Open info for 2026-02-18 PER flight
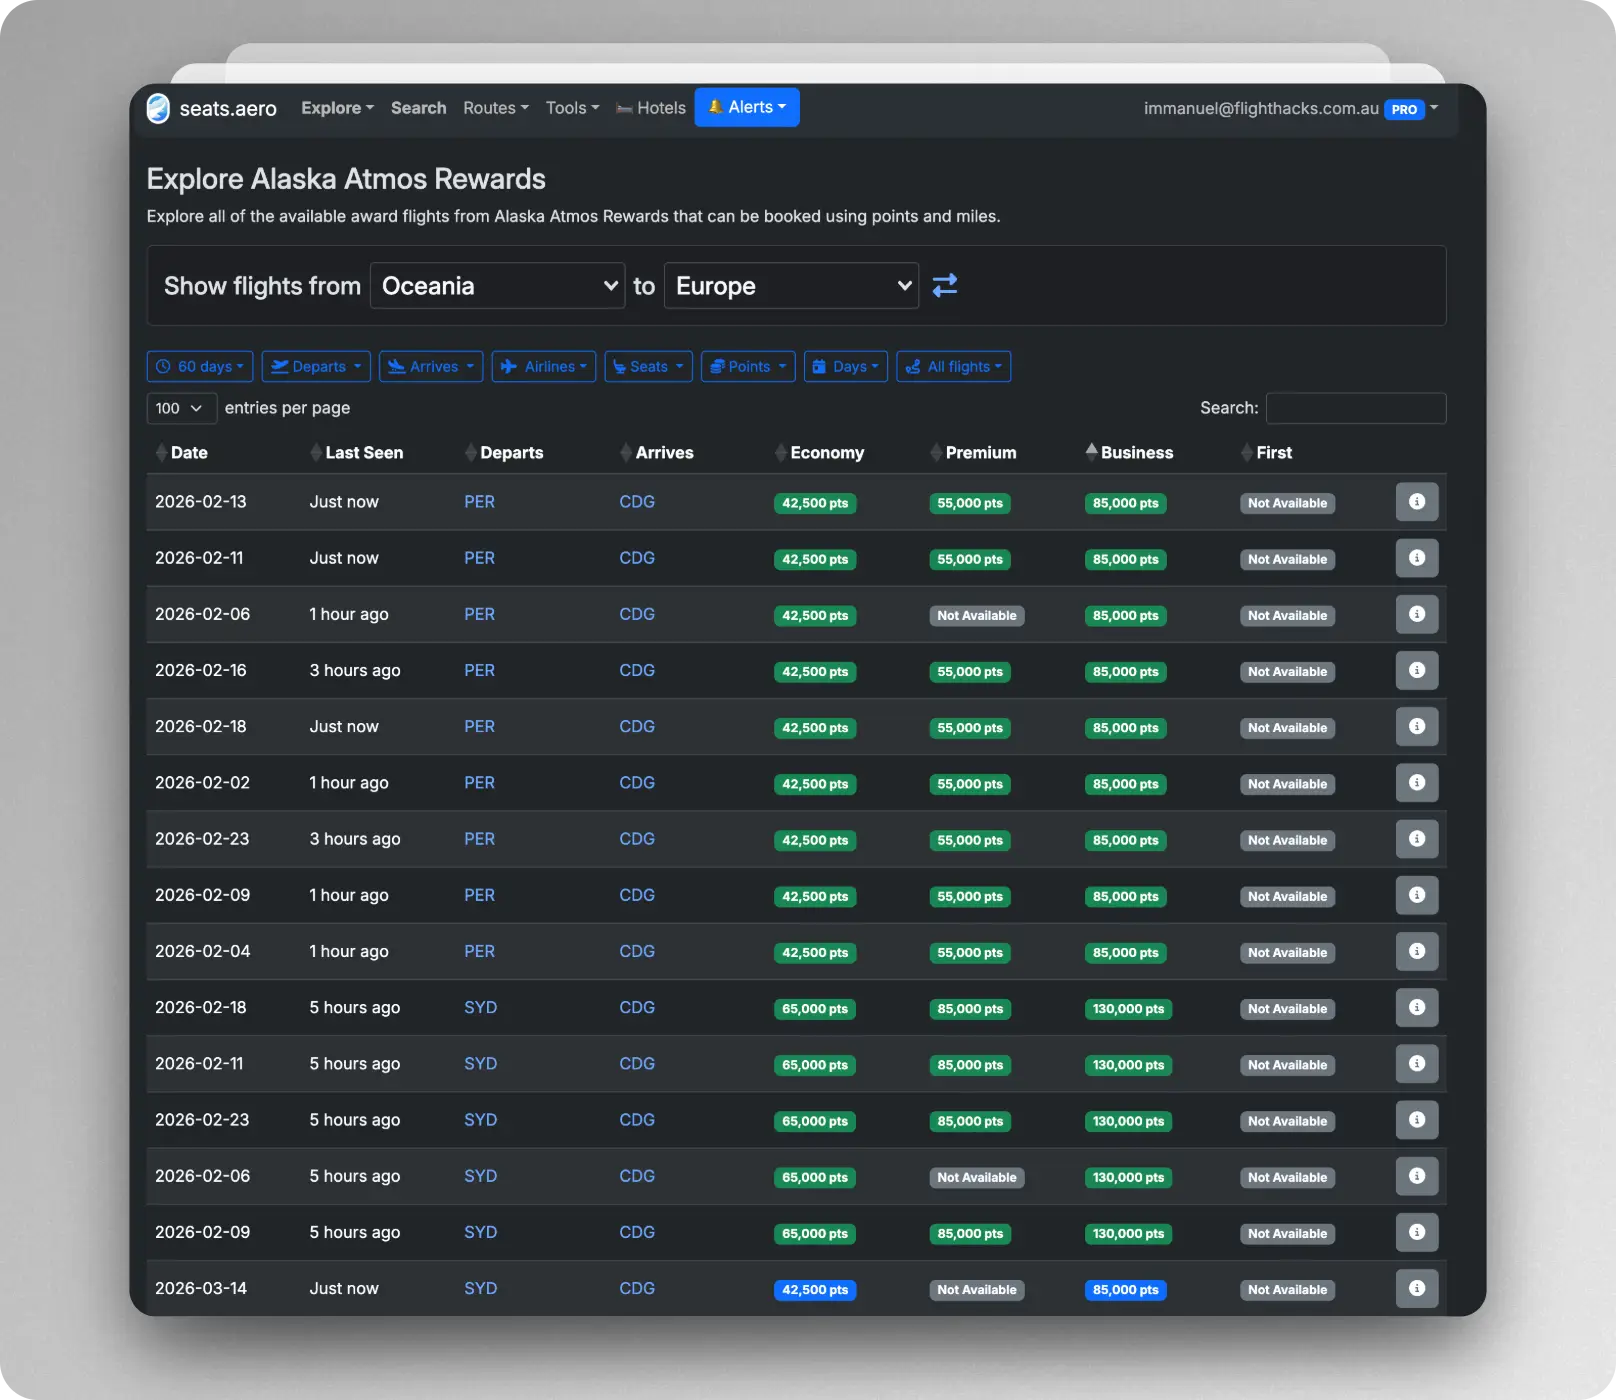1616x1400 pixels. click(1417, 726)
